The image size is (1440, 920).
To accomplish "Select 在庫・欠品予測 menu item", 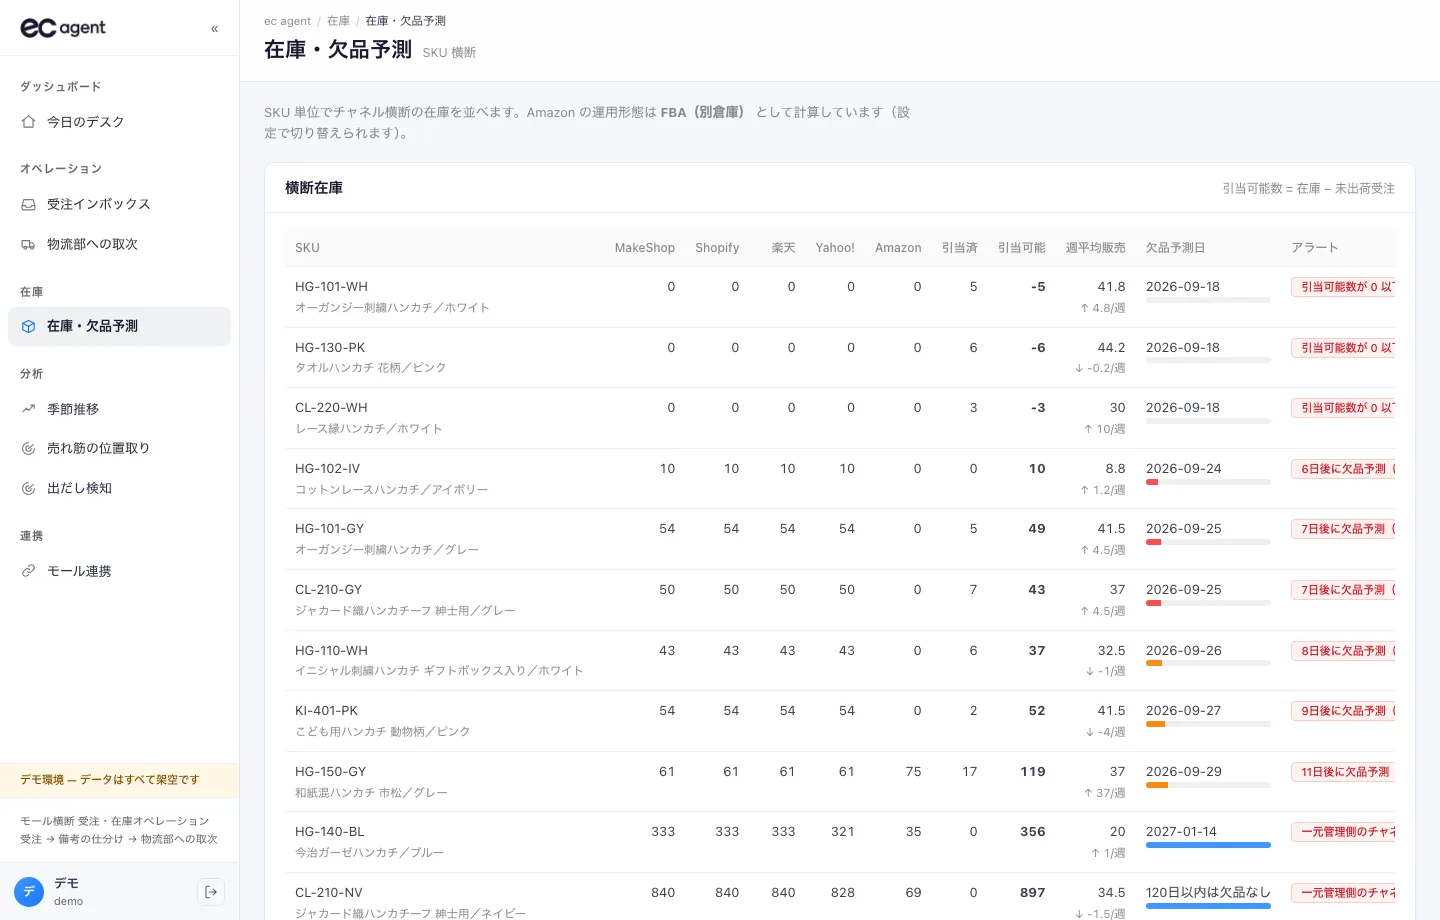I will (119, 326).
